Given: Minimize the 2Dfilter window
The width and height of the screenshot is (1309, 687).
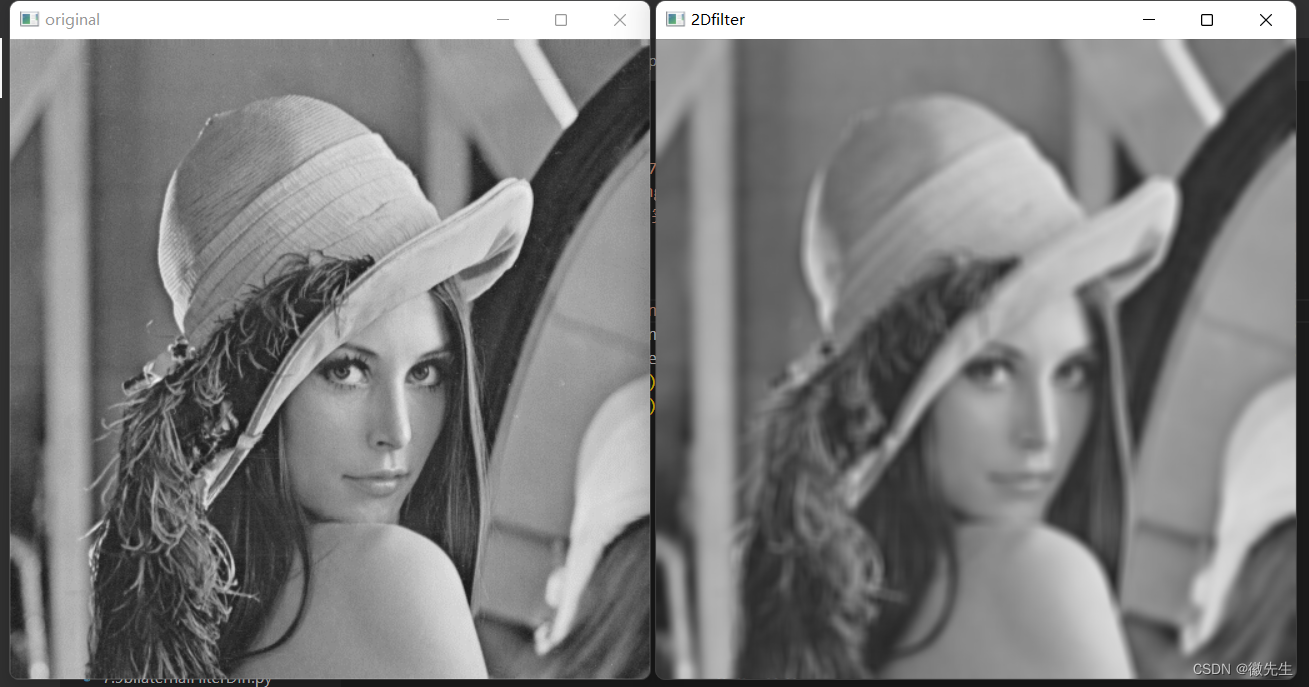Looking at the screenshot, I should [1148, 20].
